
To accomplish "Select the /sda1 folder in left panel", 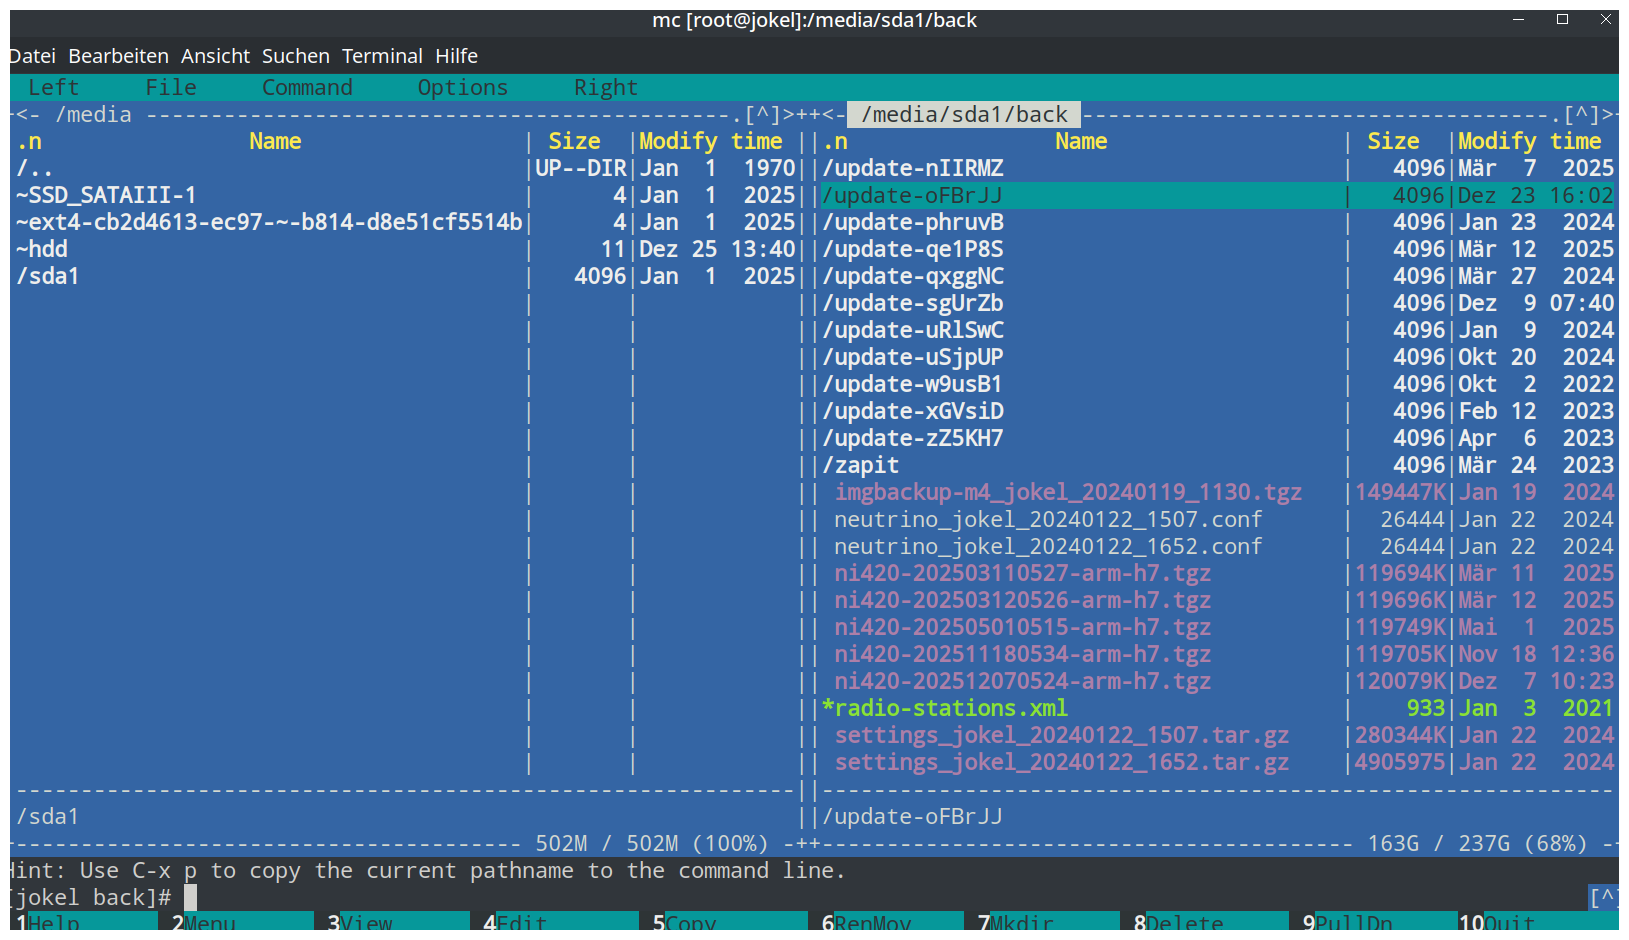I will (48, 276).
